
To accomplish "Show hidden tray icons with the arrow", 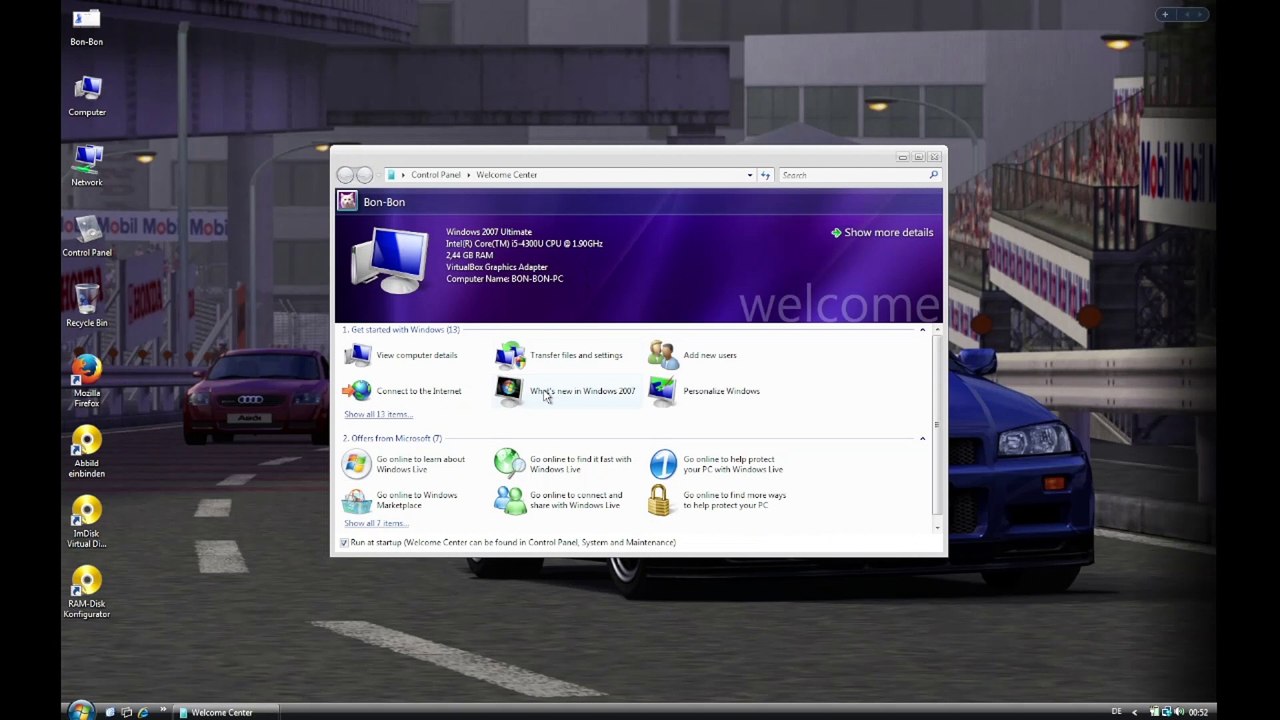I will 1134,712.
